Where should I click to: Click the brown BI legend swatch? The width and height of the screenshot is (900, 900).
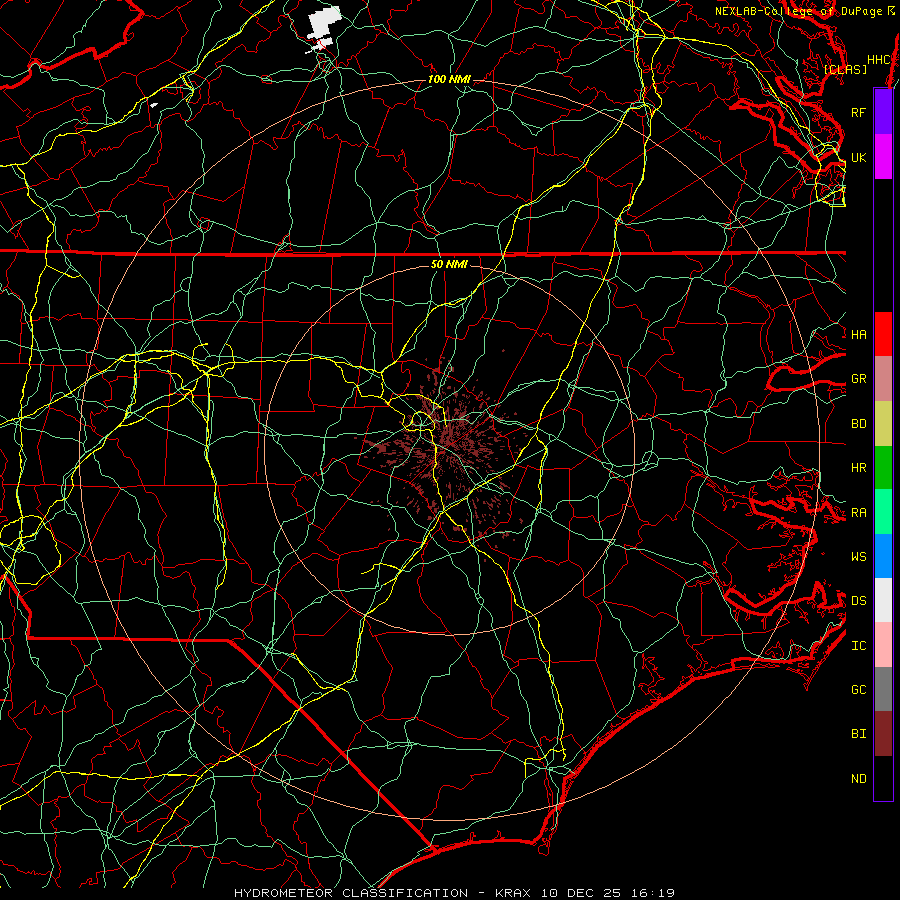883,734
